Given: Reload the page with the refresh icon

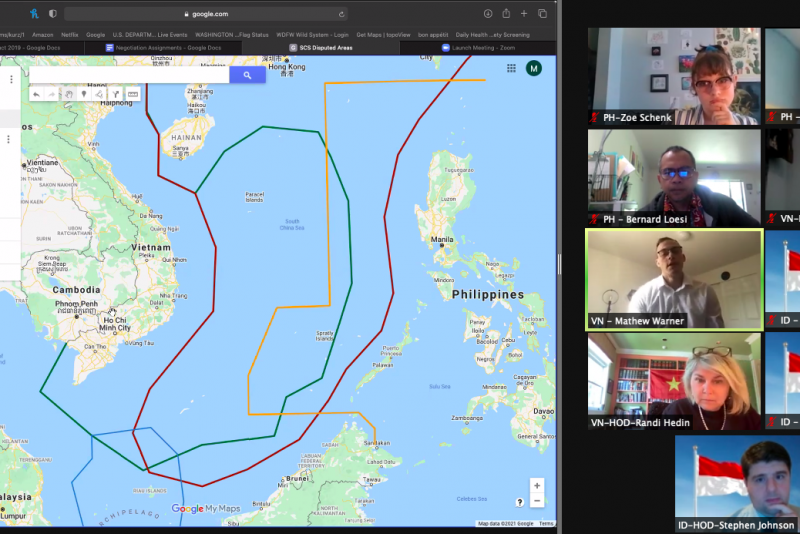Looking at the screenshot, I should 341,14.
